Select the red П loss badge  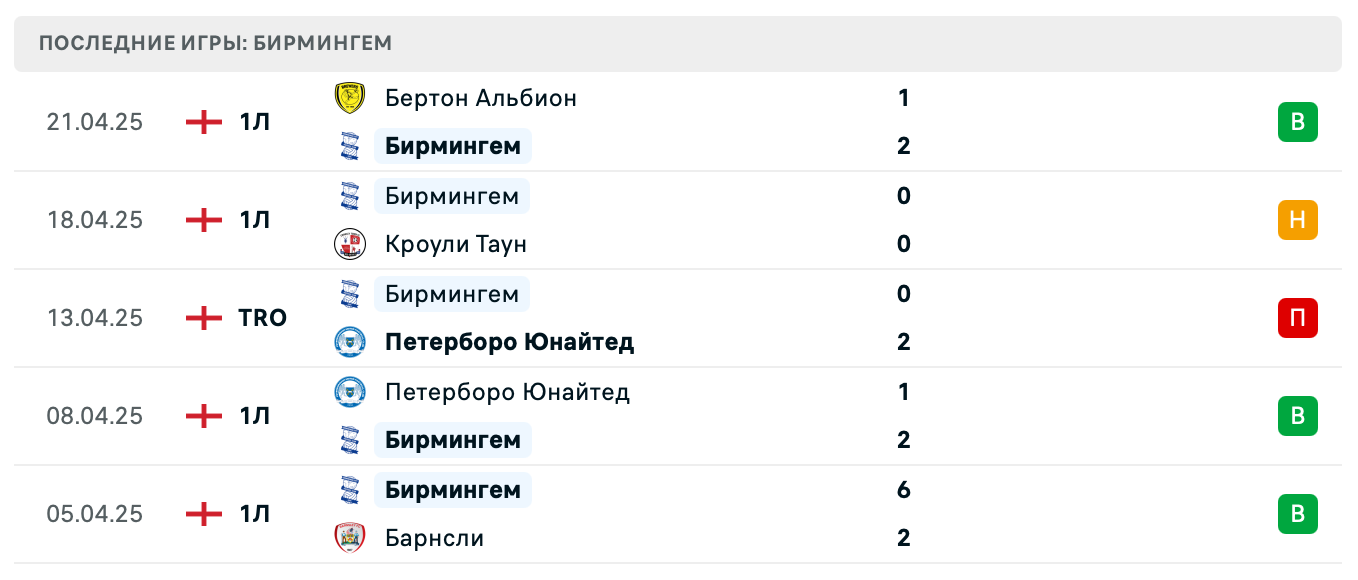[1297, 318]
